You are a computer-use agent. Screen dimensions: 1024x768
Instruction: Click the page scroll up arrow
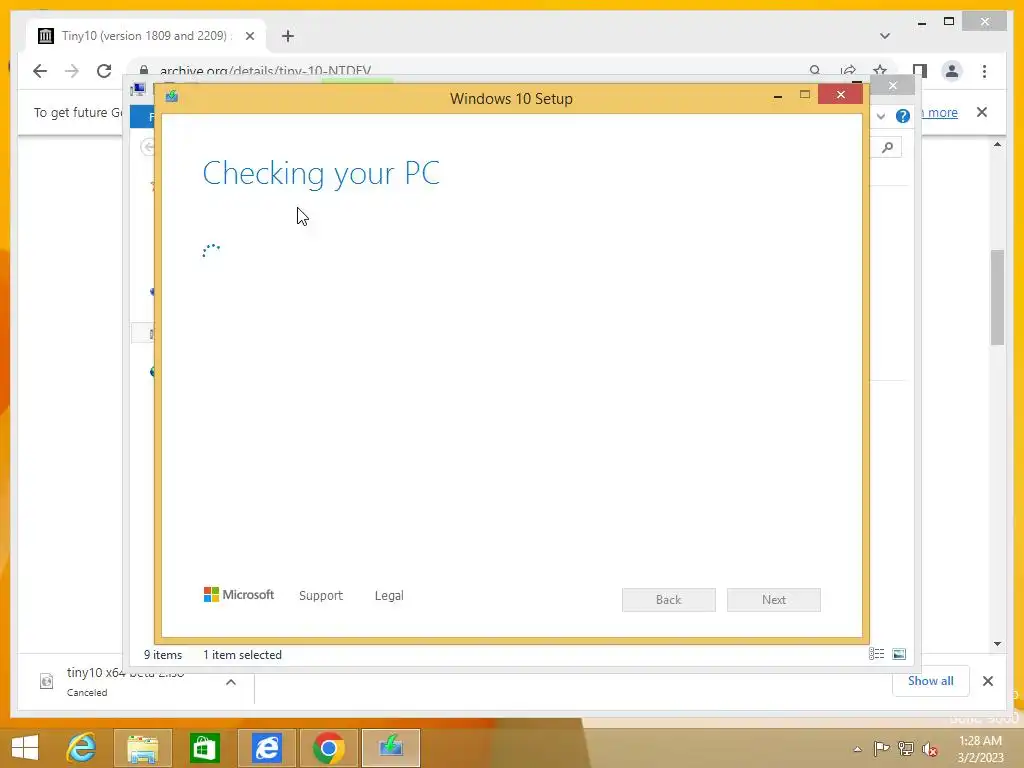tap(997, 145)
